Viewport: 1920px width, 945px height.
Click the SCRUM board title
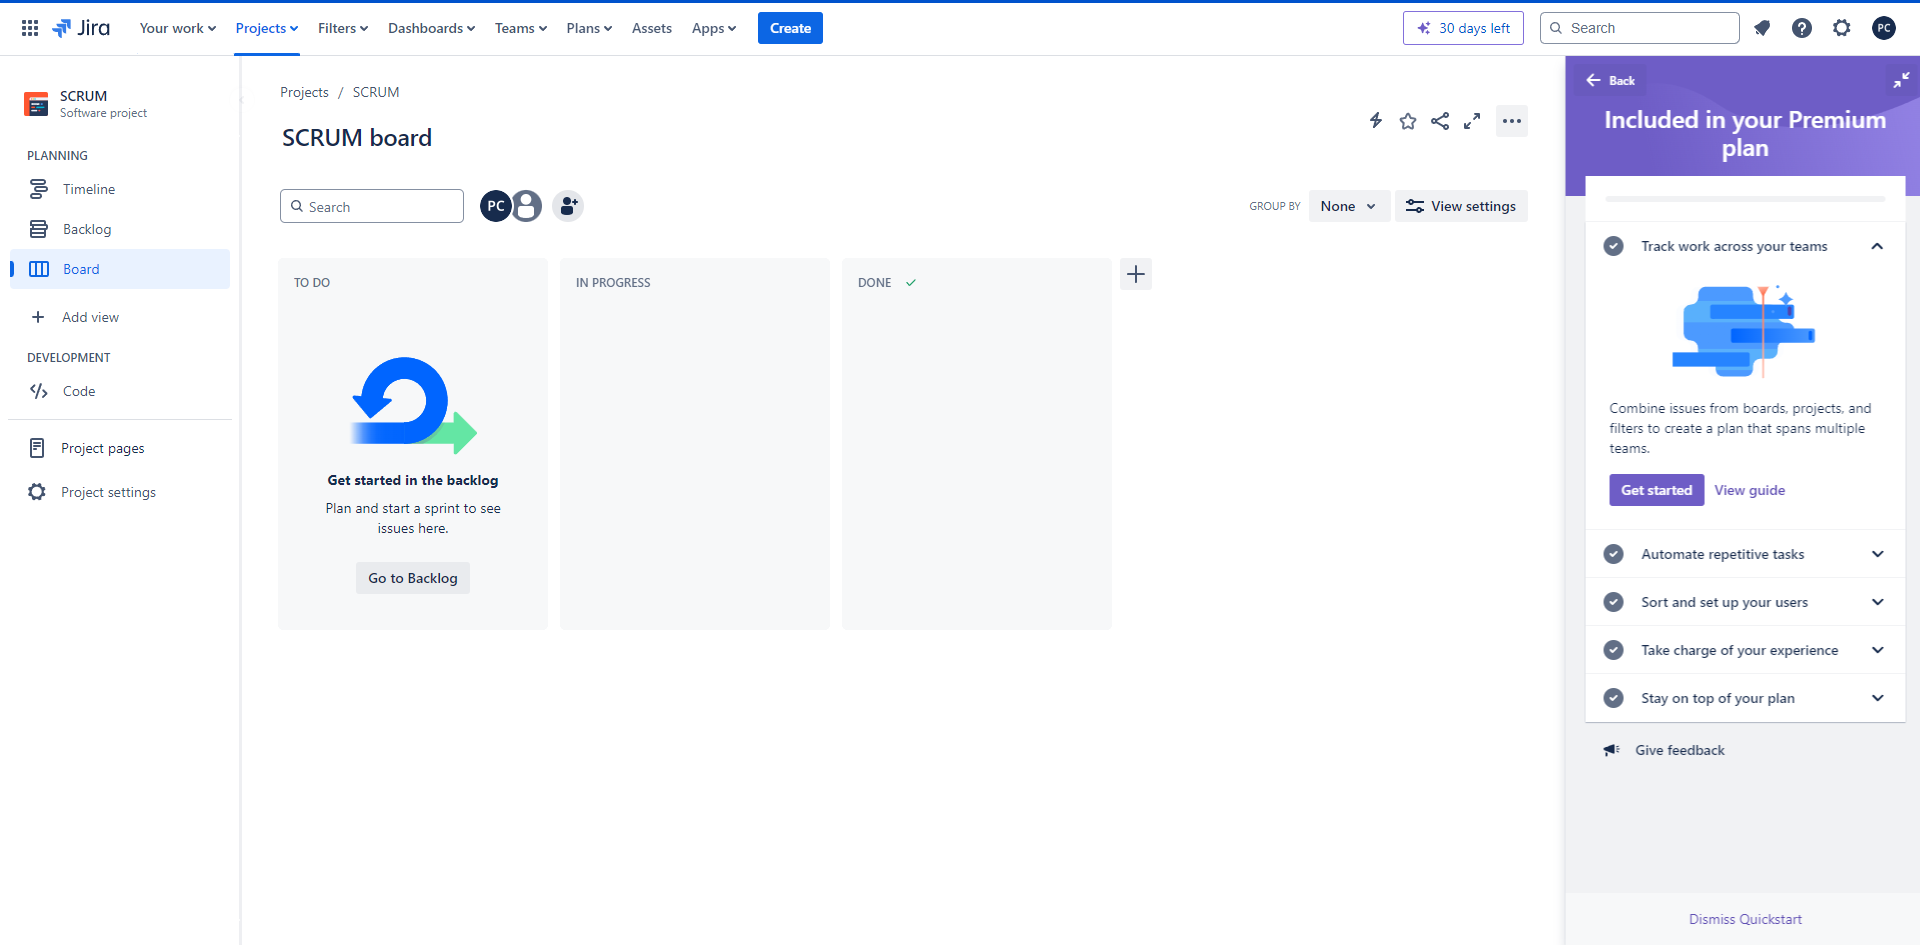pos(357,137)
